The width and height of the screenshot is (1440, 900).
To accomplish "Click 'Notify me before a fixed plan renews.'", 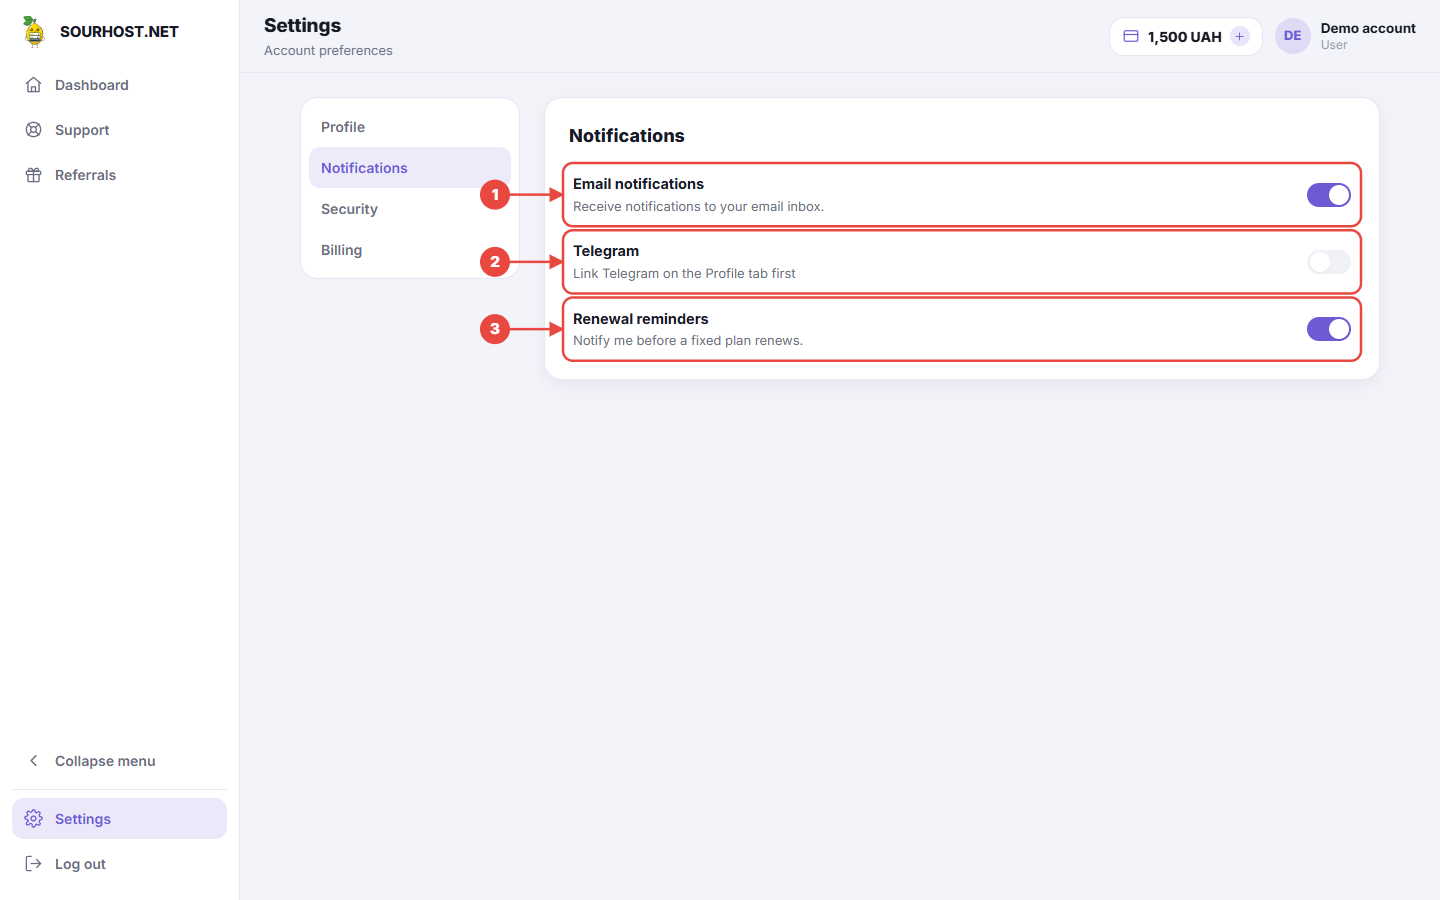I will [x=688, y=341].
